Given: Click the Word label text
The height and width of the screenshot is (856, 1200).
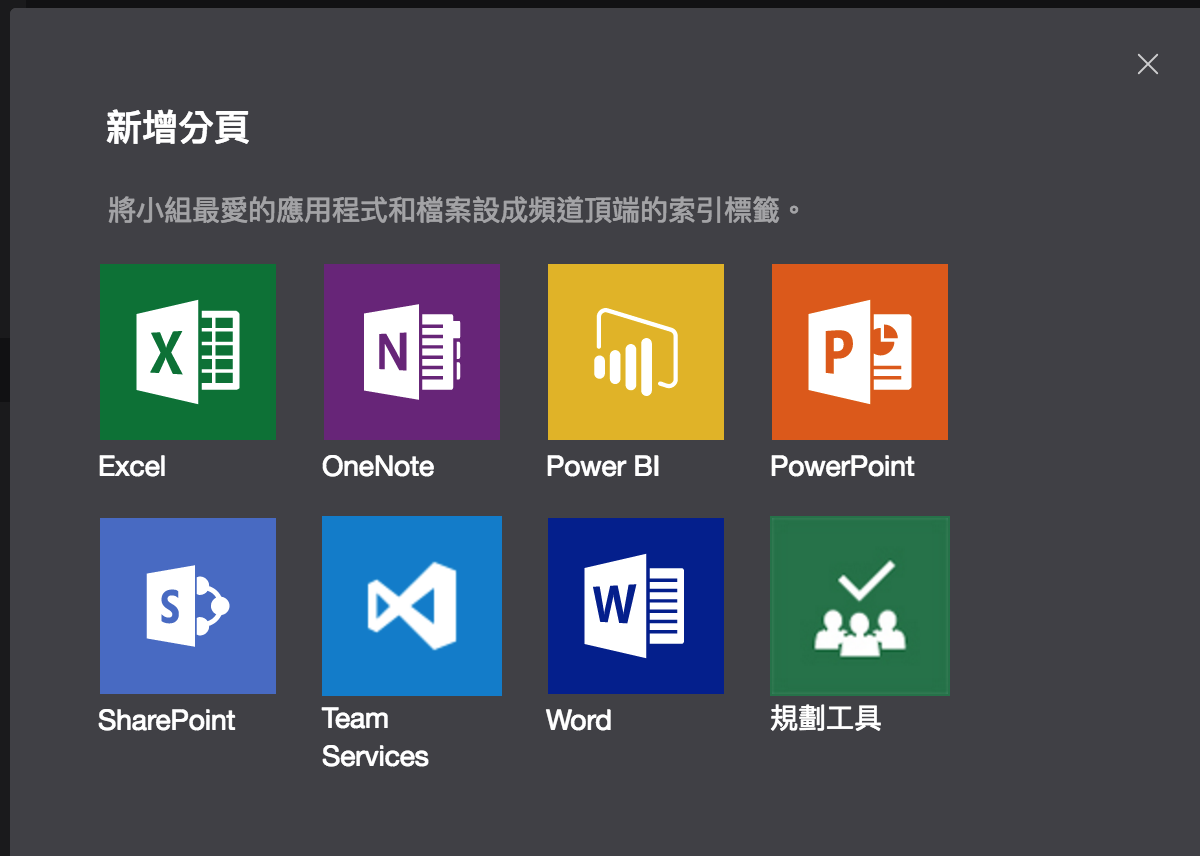Looking at the screenshot, I should (x=579, y=721).
